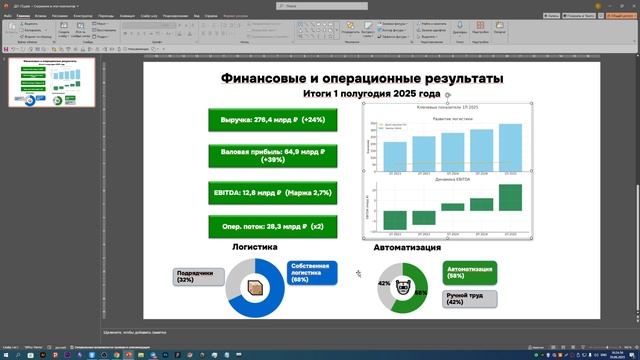Open PowerPoint icon on taskbar
The height and width of the screenshot is (360, 640).
[x=129, y=355]
